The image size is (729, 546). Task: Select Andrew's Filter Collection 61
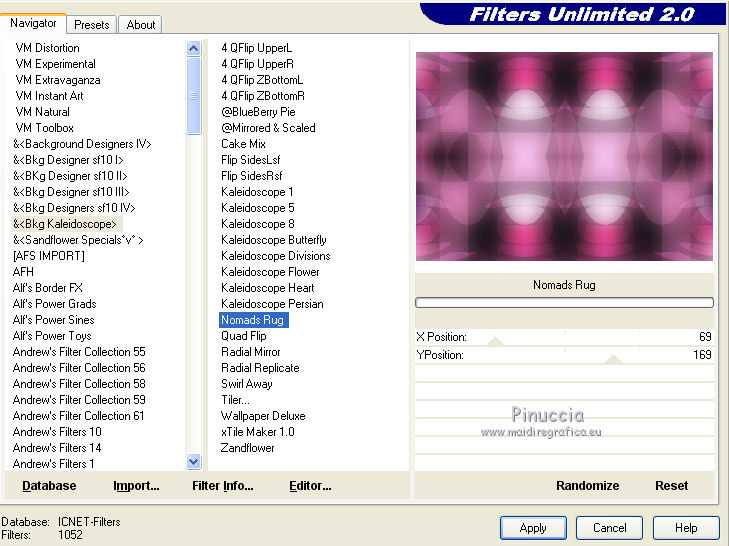[79, 416]
